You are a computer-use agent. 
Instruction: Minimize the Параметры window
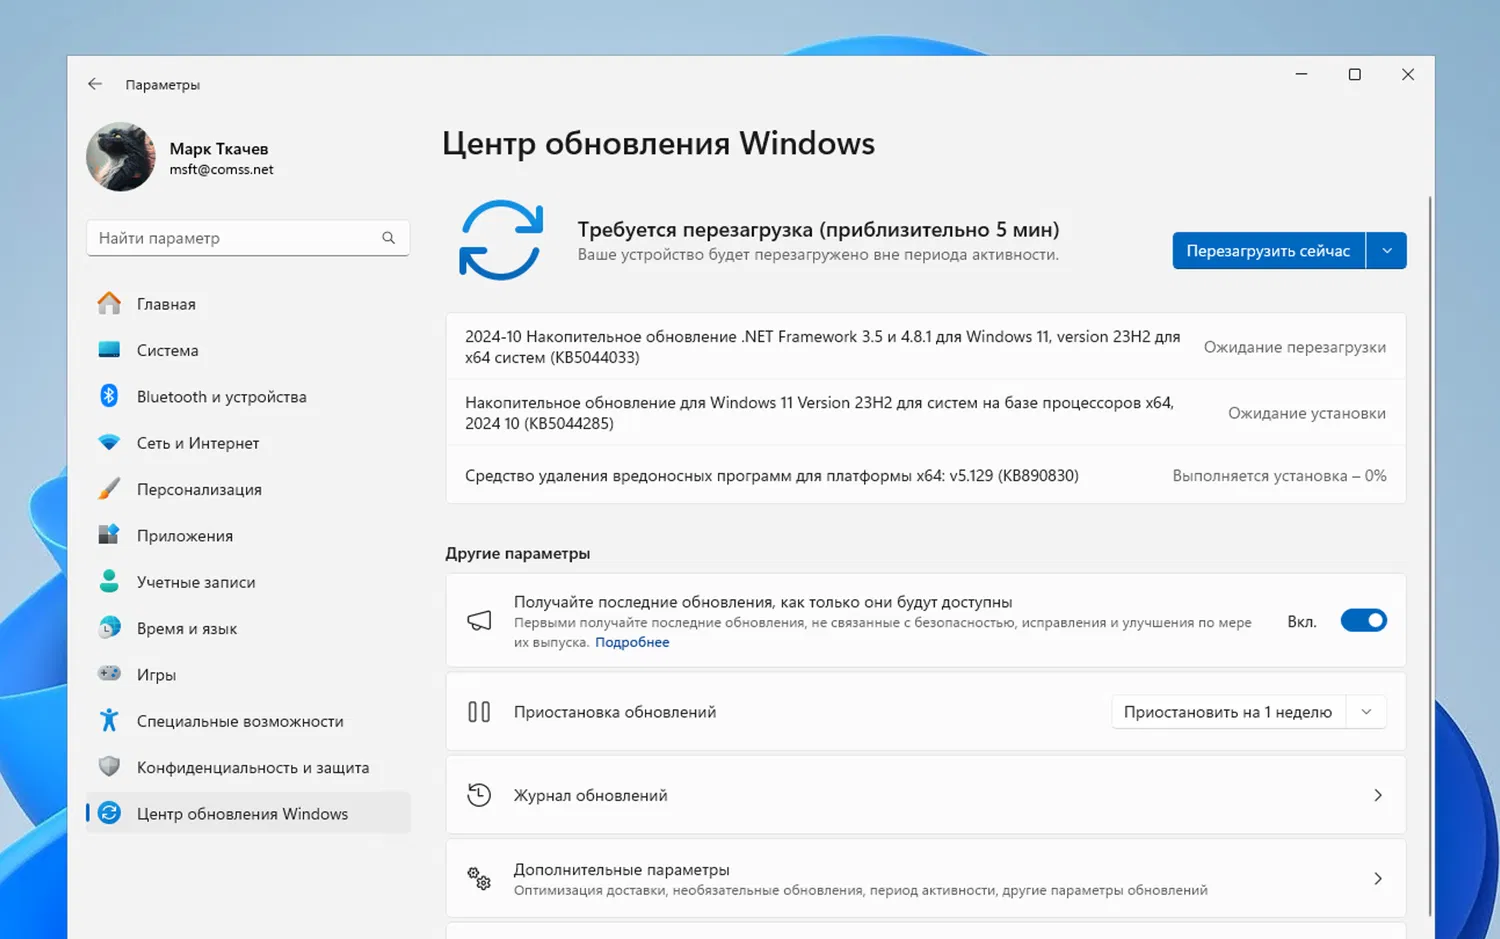click(1301, 74)
